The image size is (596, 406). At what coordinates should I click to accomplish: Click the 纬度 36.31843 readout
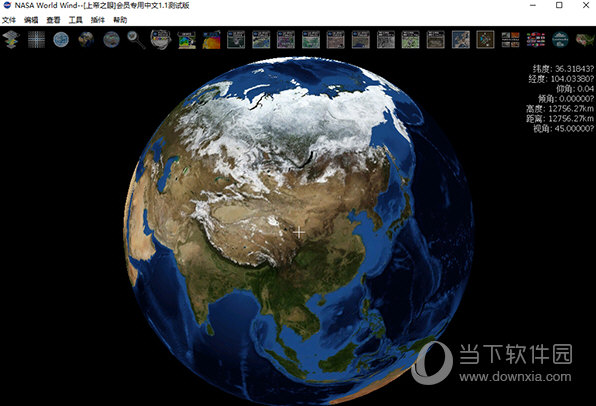pos(563,68)
